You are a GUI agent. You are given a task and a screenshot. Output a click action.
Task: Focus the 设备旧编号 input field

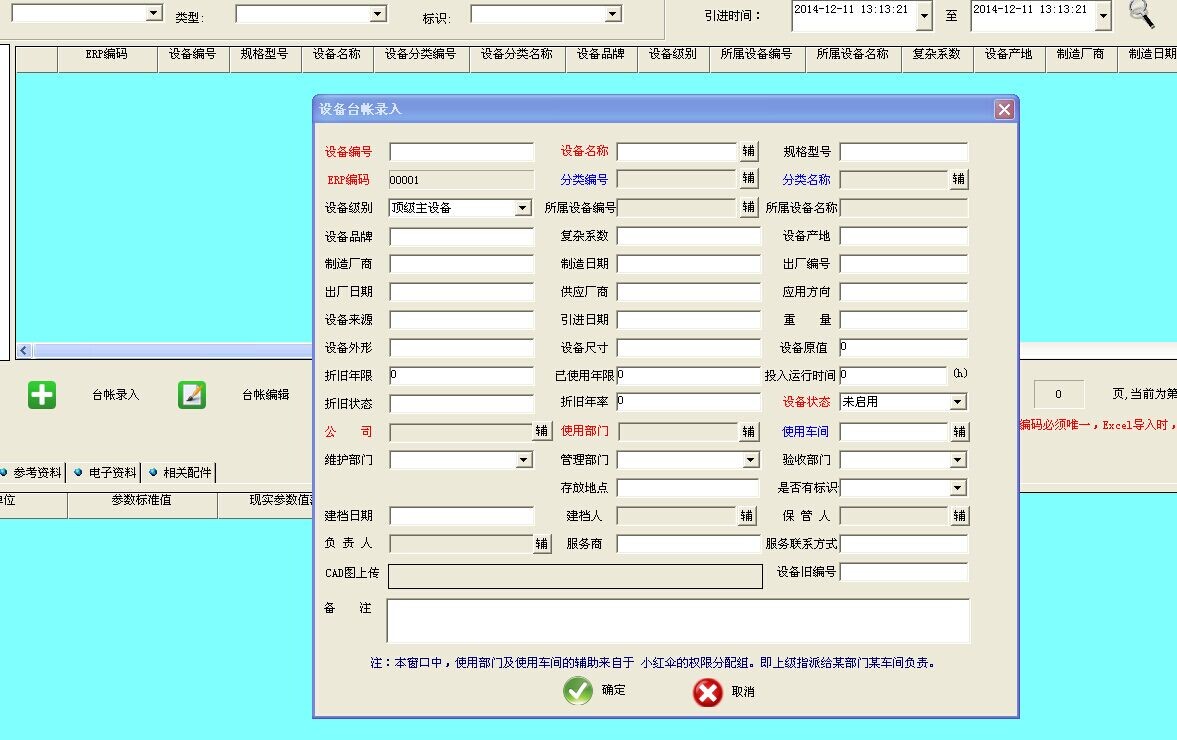point(904,572)
